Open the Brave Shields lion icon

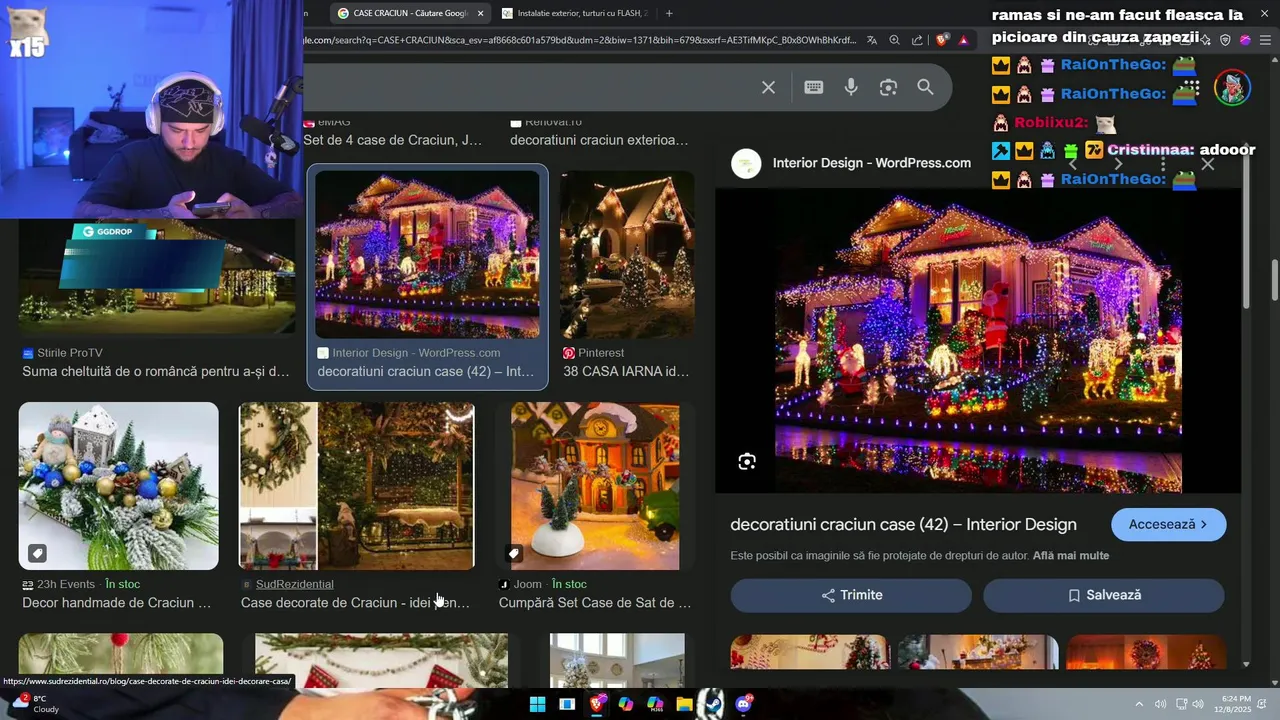(942, 40)
